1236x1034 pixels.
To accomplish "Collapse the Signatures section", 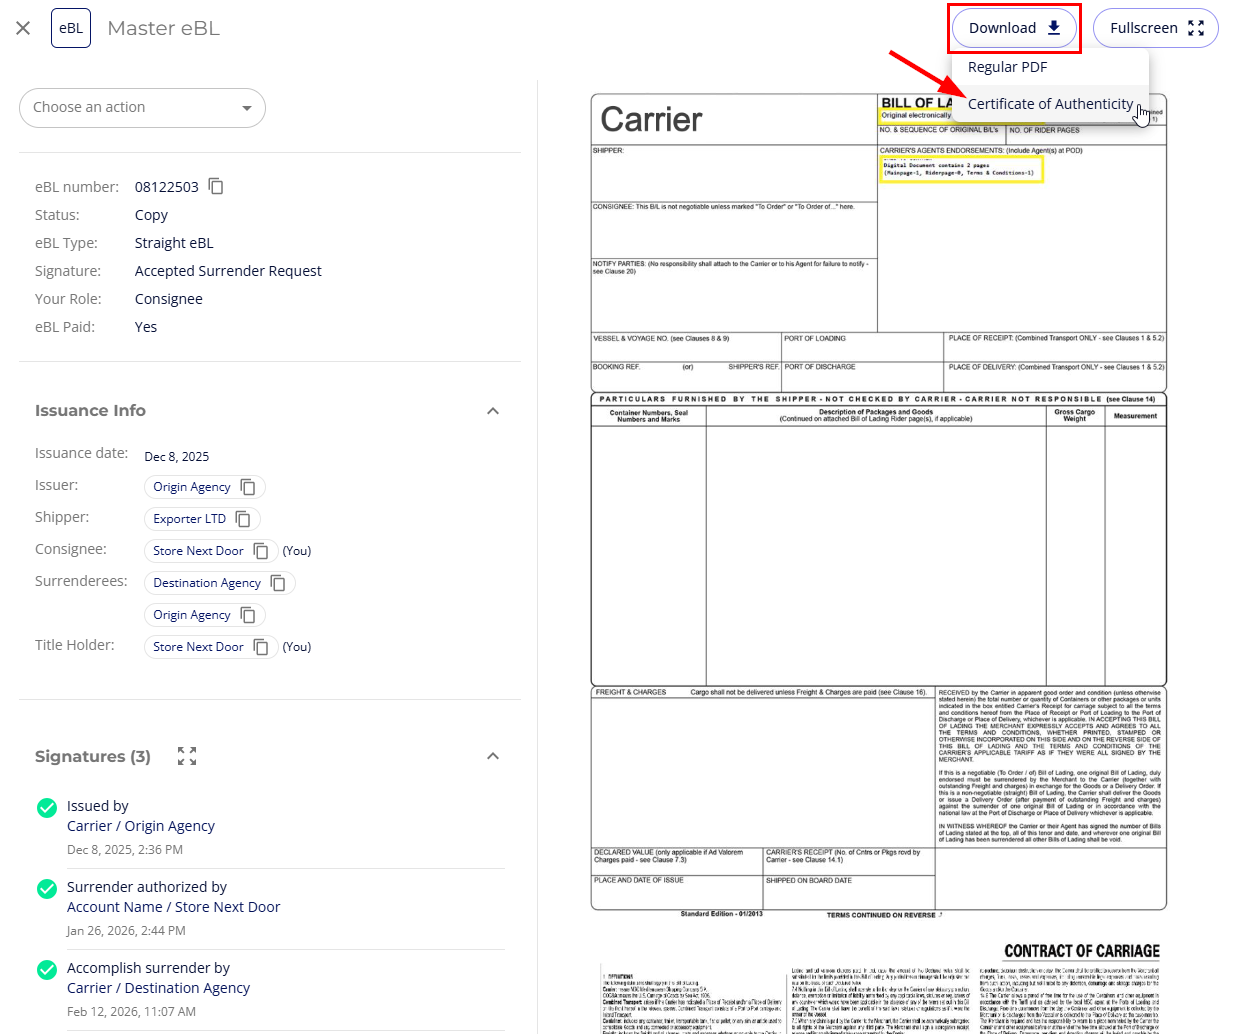I will pos(493,756).
